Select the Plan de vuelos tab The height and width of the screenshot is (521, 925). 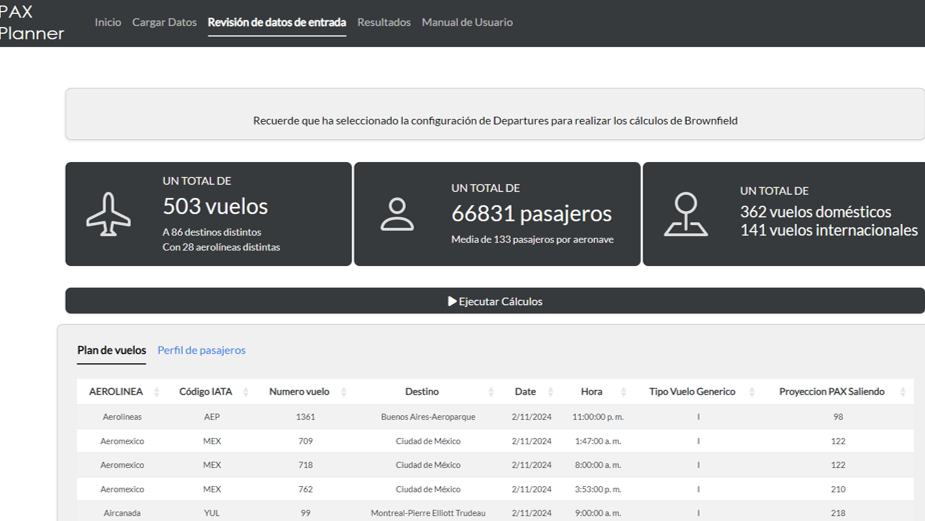[111, 350]
